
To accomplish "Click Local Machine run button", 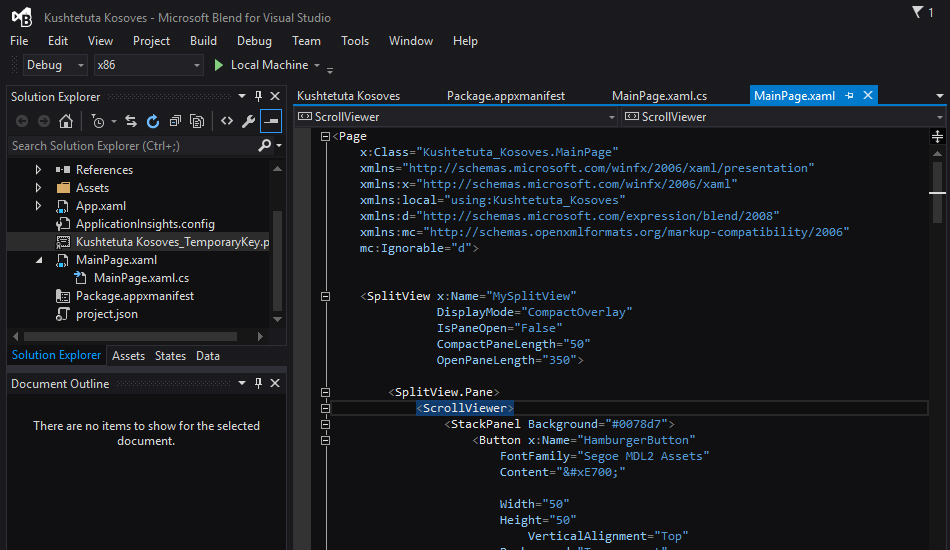I will click(x=263, y=65).
